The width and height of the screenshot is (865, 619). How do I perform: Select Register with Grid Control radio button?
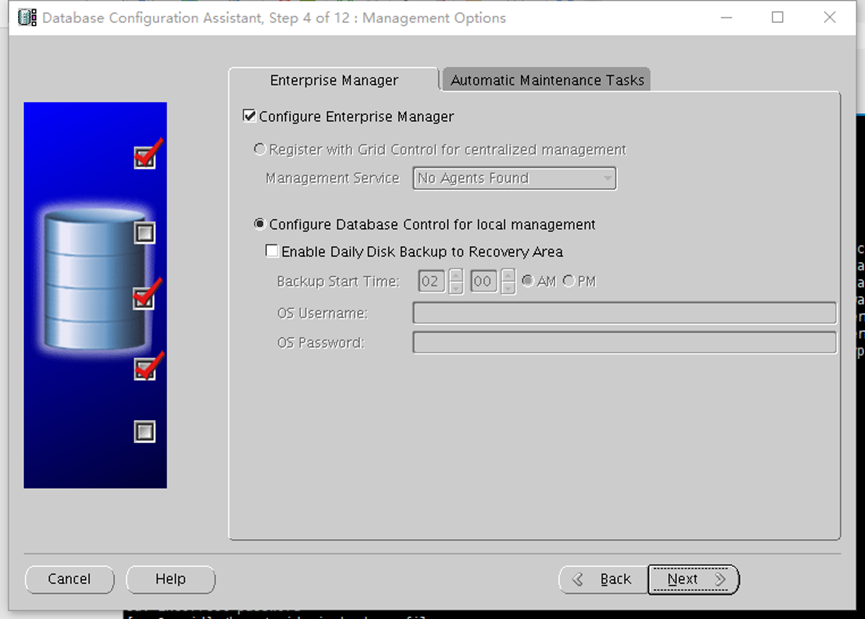[259, 150]
